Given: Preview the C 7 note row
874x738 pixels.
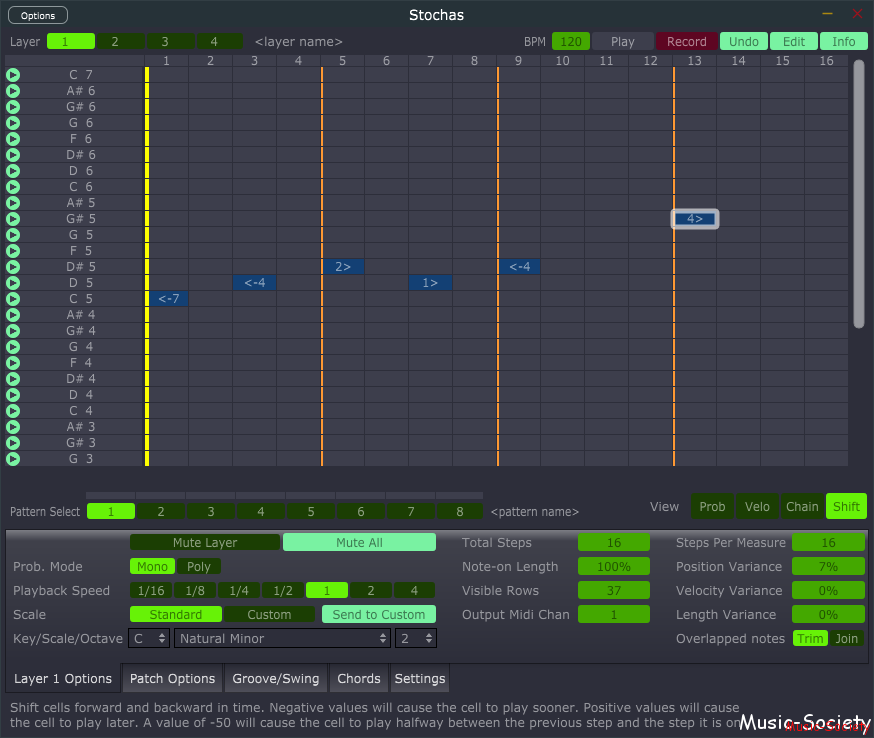Looking at the screenshot, I should pos(13,75).
